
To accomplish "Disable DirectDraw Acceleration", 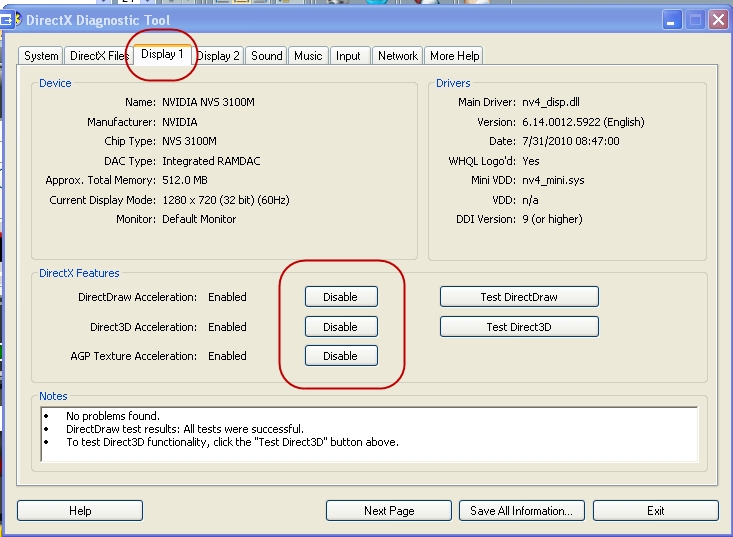I will pyautogui.click(x=340, y=297).
